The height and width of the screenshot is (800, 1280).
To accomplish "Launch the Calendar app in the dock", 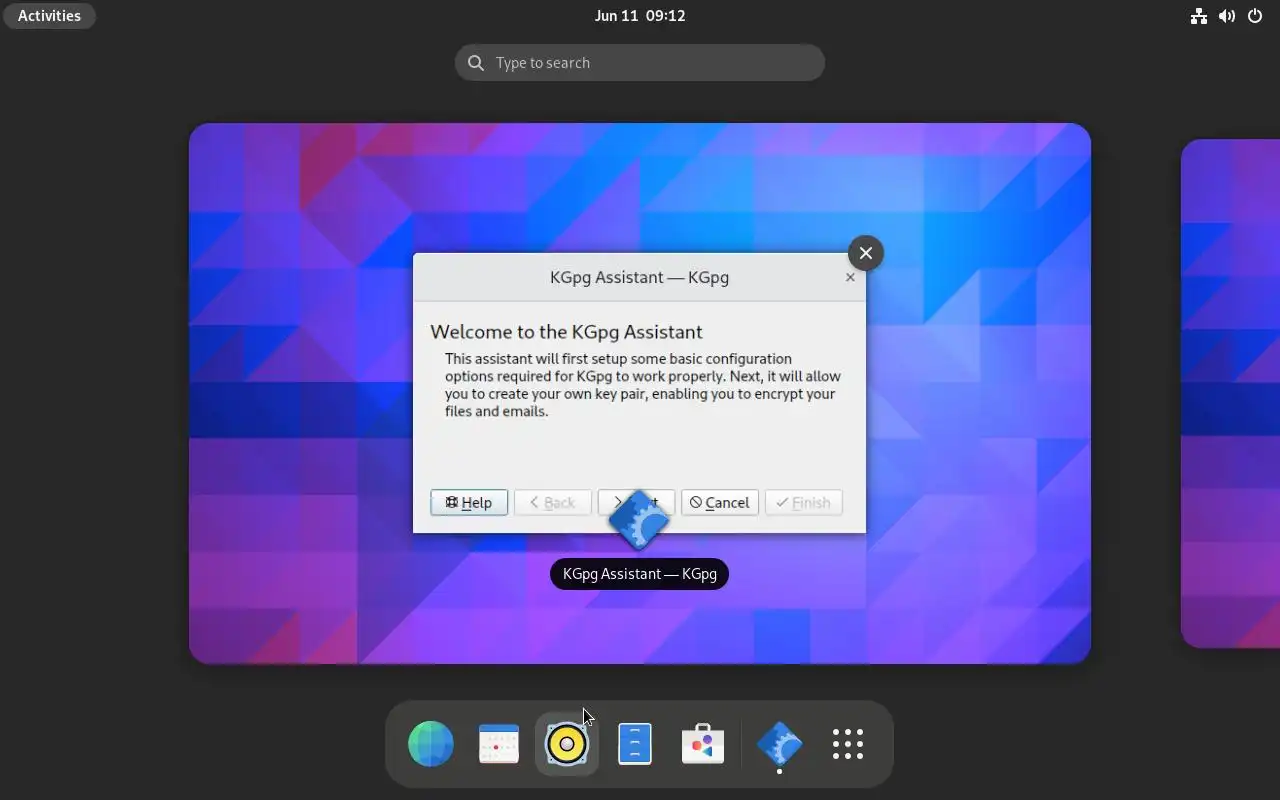I will click(499, 744).
